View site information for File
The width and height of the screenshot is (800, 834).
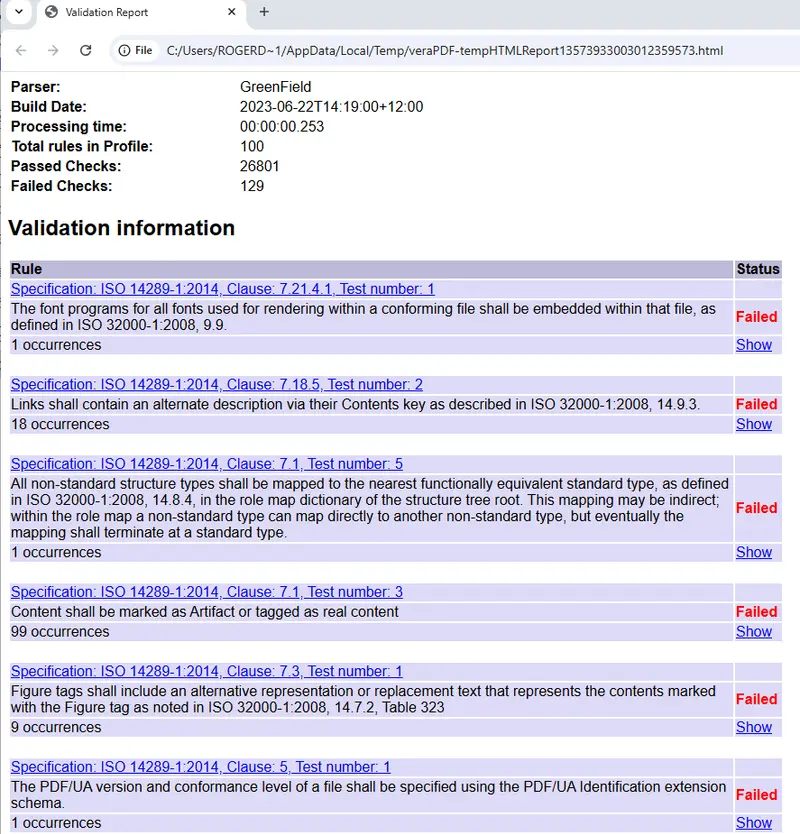136,51
